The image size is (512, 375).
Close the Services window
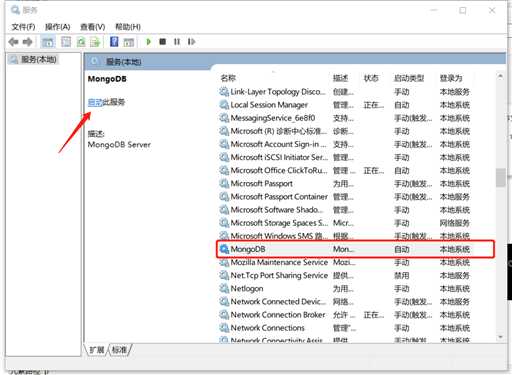pyautogui.click(x=492, y=10)
